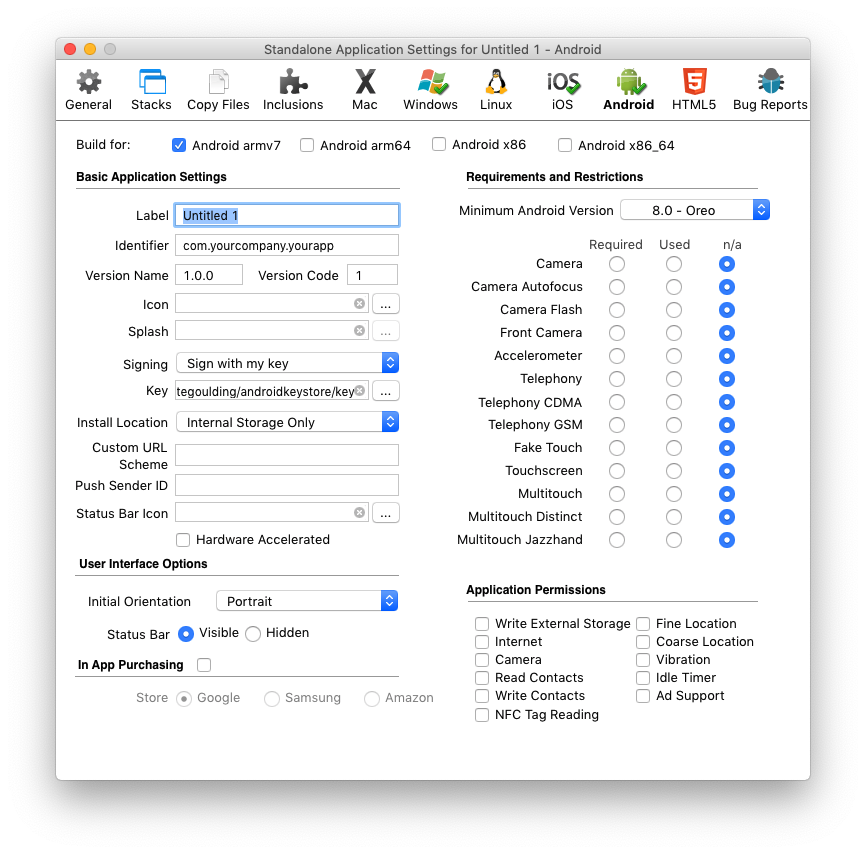Browse for an Icon file

click(386, 304)
